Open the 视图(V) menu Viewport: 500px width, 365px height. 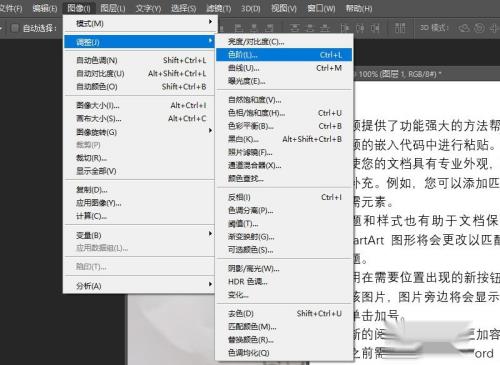pyautogui.click(x=284, y=8)
